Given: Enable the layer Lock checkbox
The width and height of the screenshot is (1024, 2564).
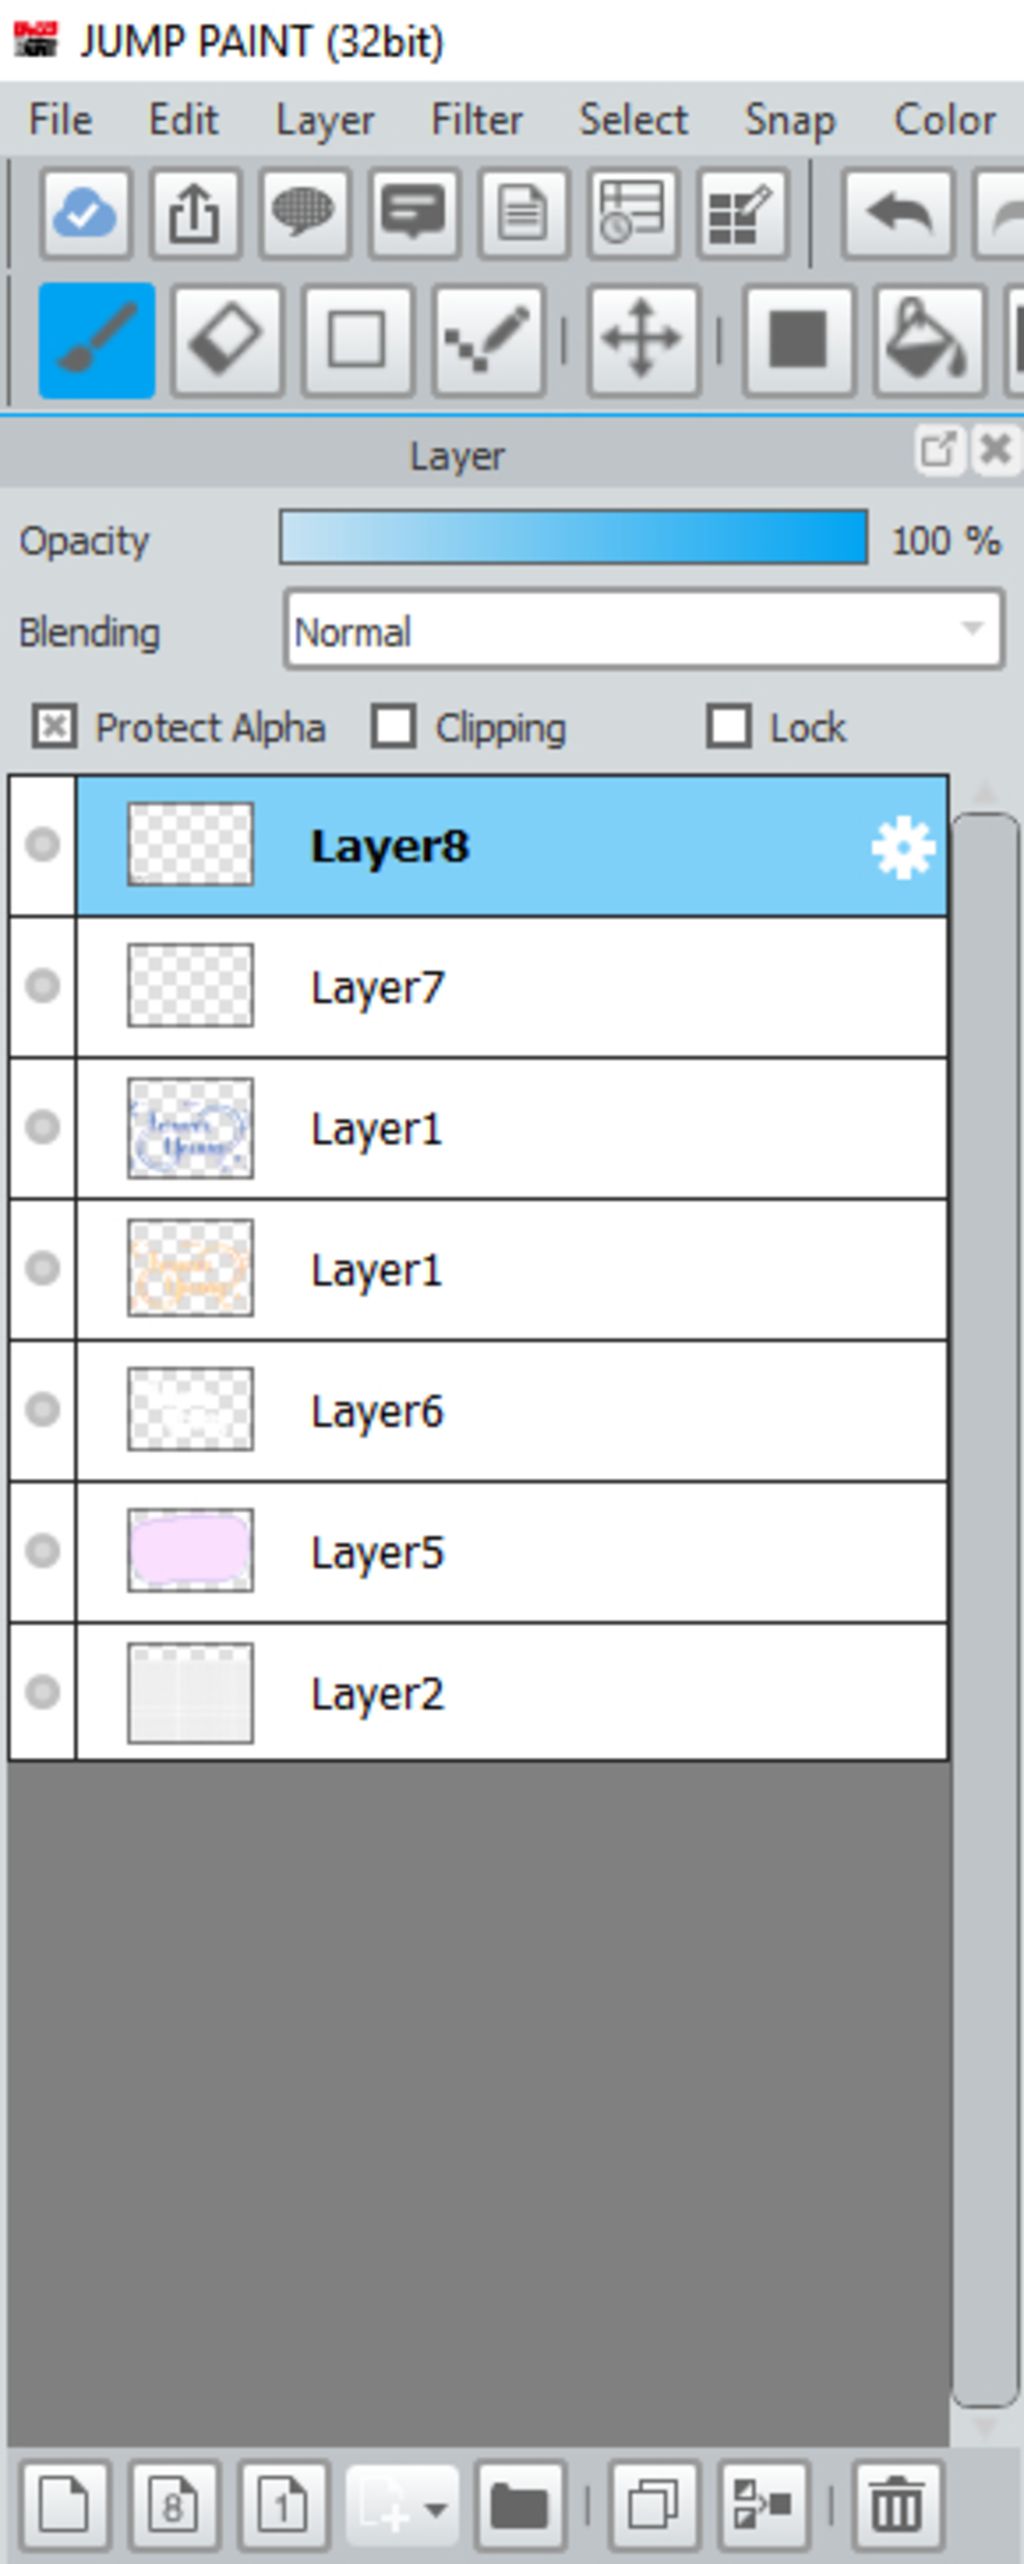Looking at the screenshot, I should point(728,727).
